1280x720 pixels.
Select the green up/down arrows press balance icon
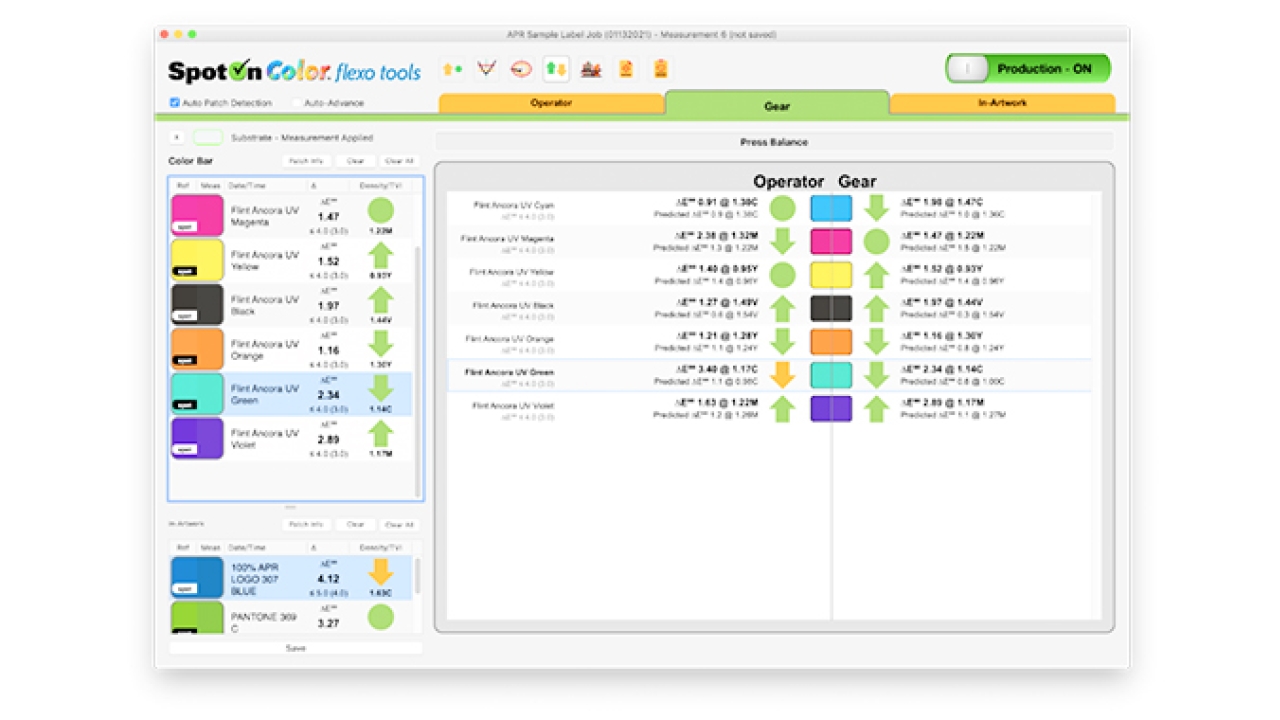coord(556,69)
